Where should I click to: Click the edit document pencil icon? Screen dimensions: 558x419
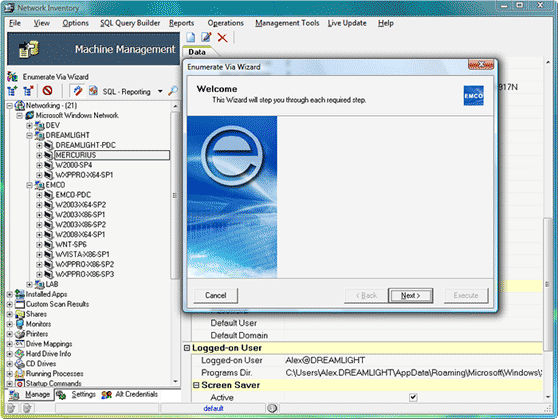tap(206, 37)
